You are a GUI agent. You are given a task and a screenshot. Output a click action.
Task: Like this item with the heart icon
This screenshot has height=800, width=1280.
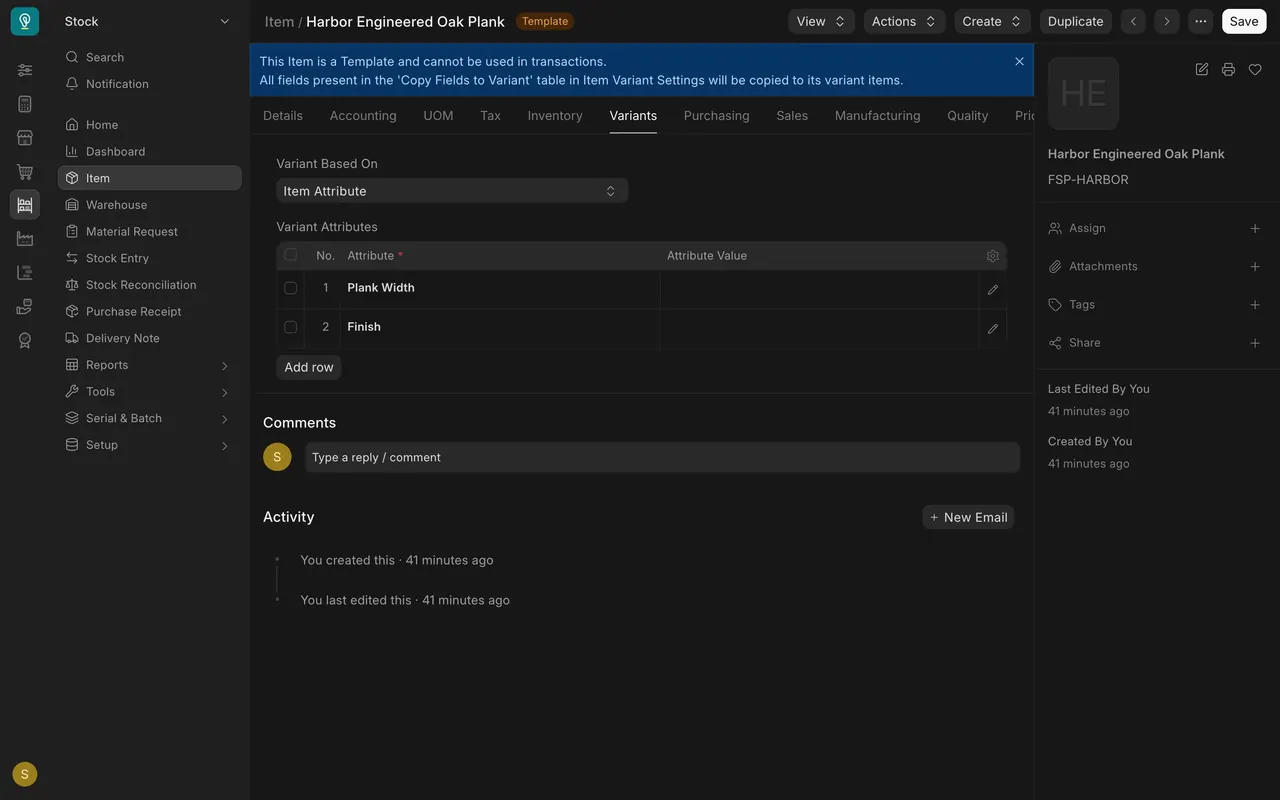click(1255, 69)
